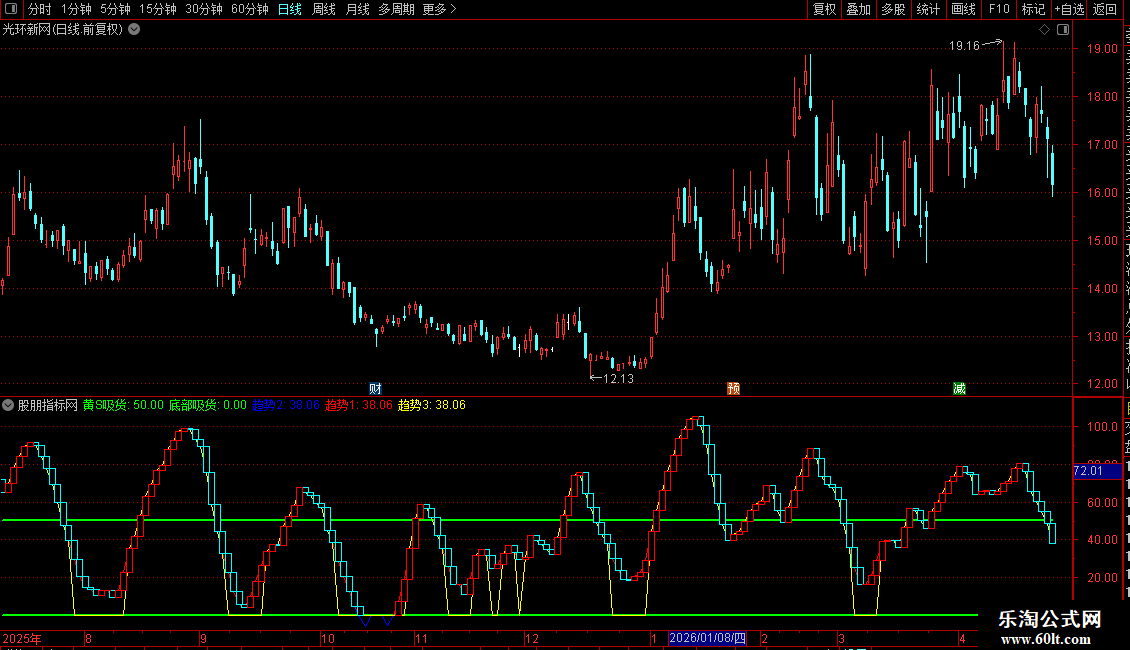Open dropdown next to 光环新网(日线.前复权)

pyautogui.click(x=134, y=30)
